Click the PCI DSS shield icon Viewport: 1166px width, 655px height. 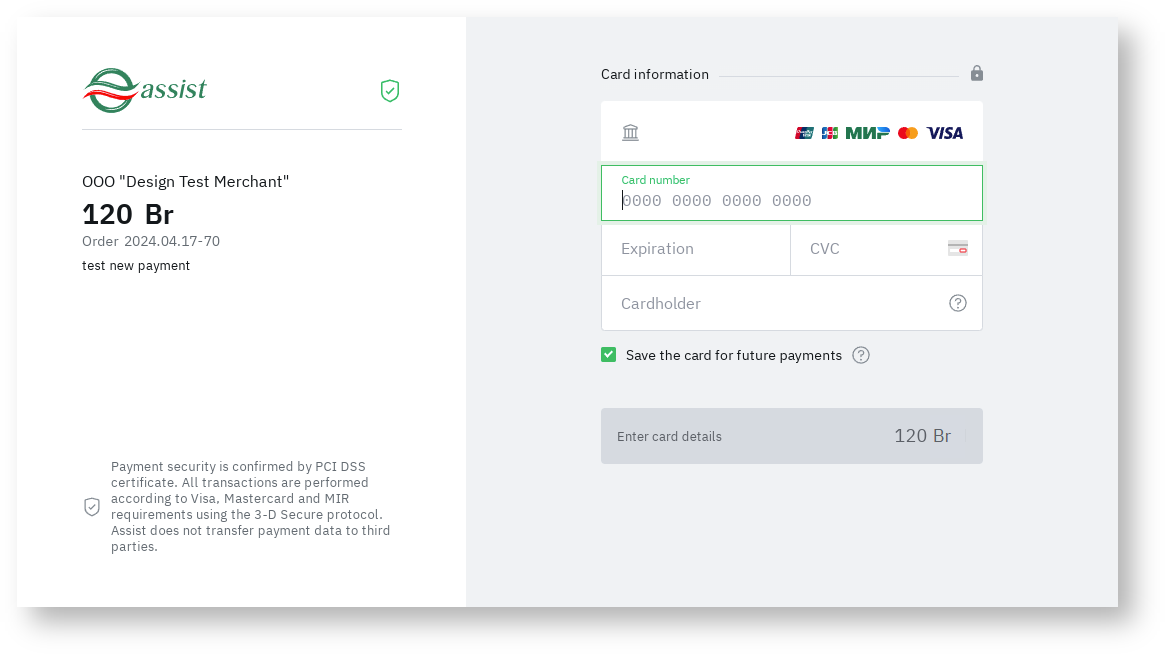point(92,507)
